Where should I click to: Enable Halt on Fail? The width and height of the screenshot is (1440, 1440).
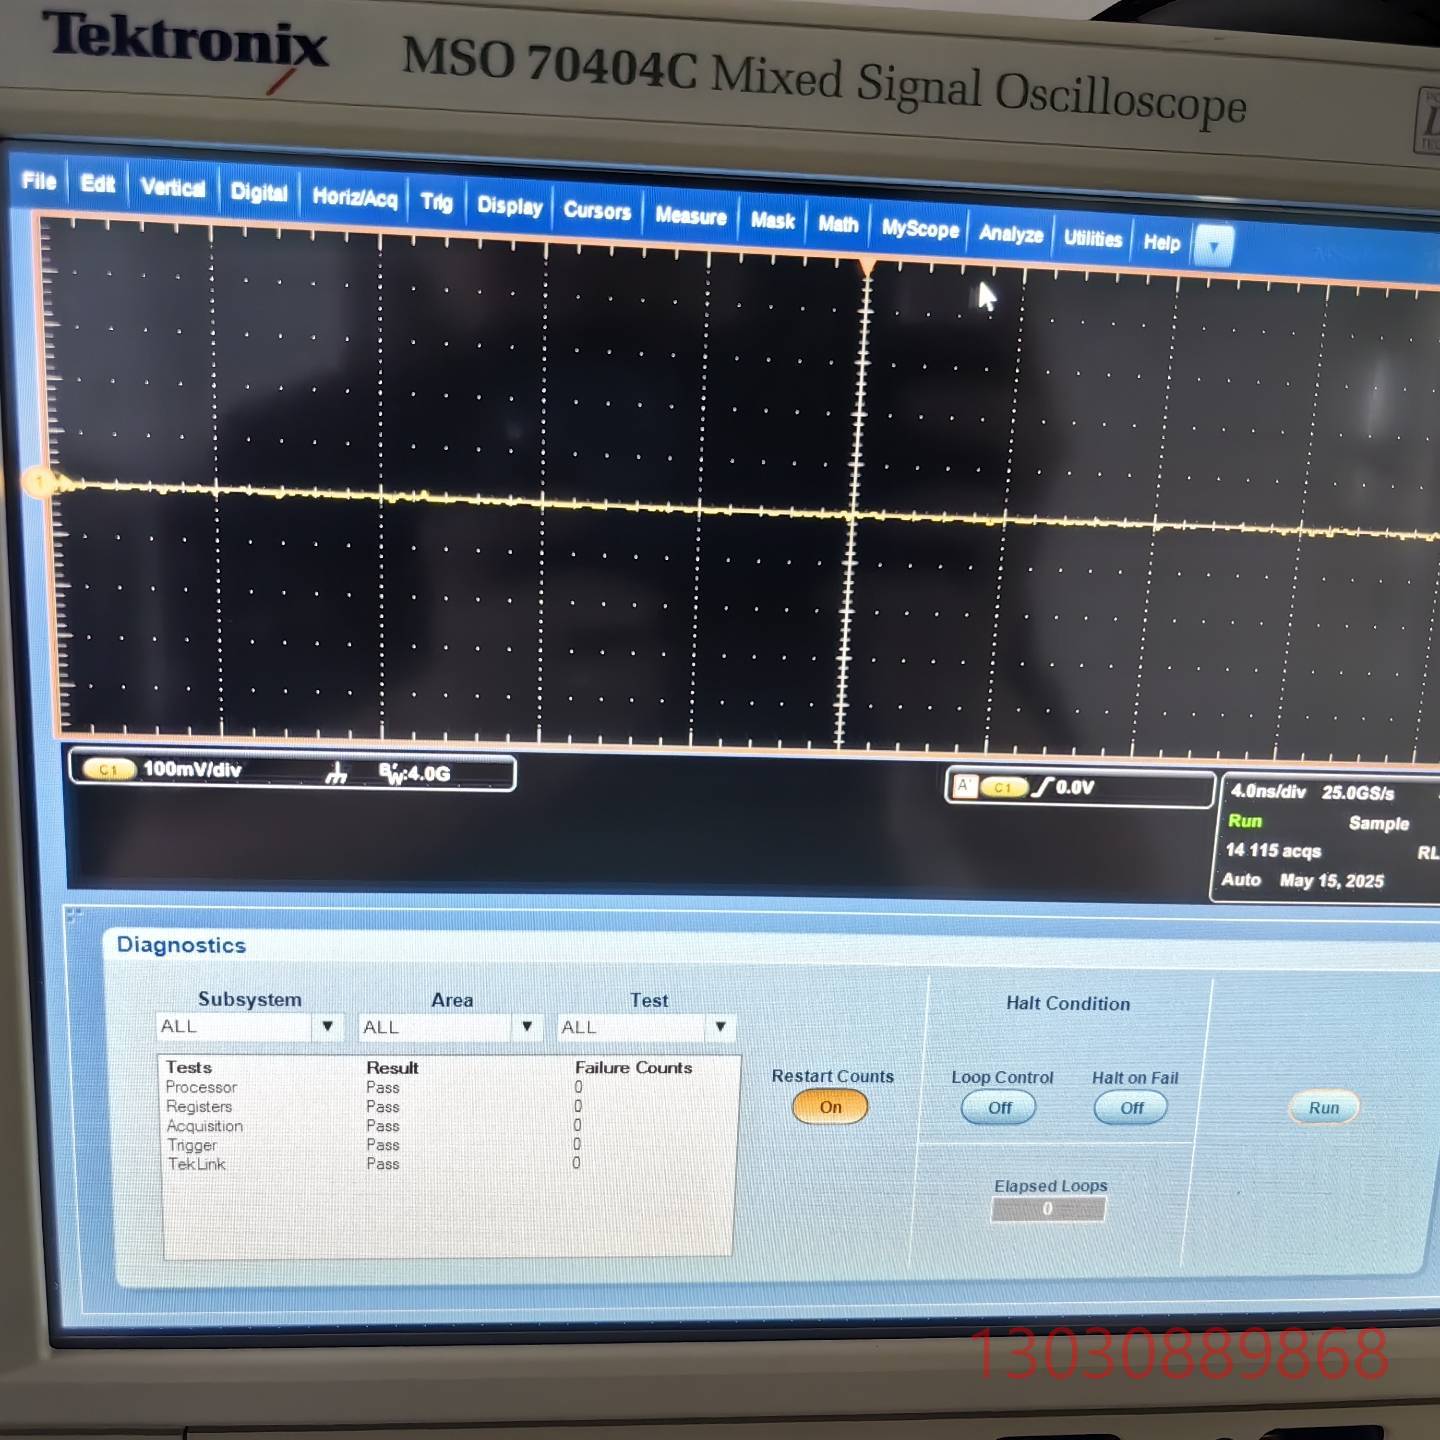coord(1130,1107)
